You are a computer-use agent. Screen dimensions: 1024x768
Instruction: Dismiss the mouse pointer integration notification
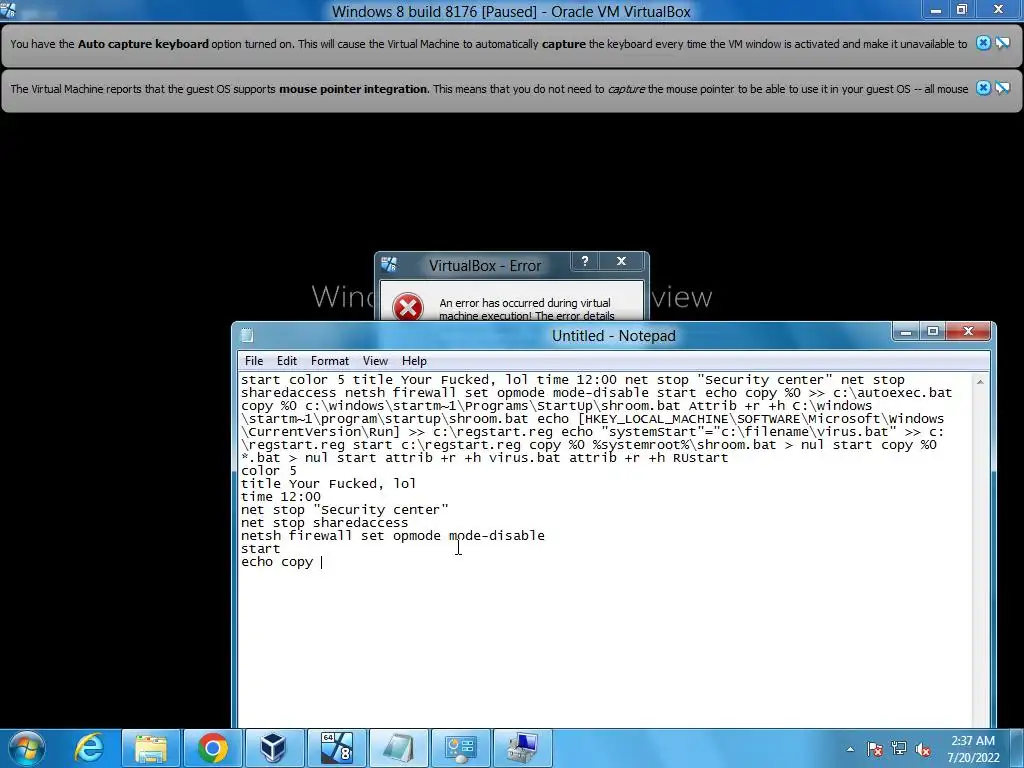coord(983,88)
